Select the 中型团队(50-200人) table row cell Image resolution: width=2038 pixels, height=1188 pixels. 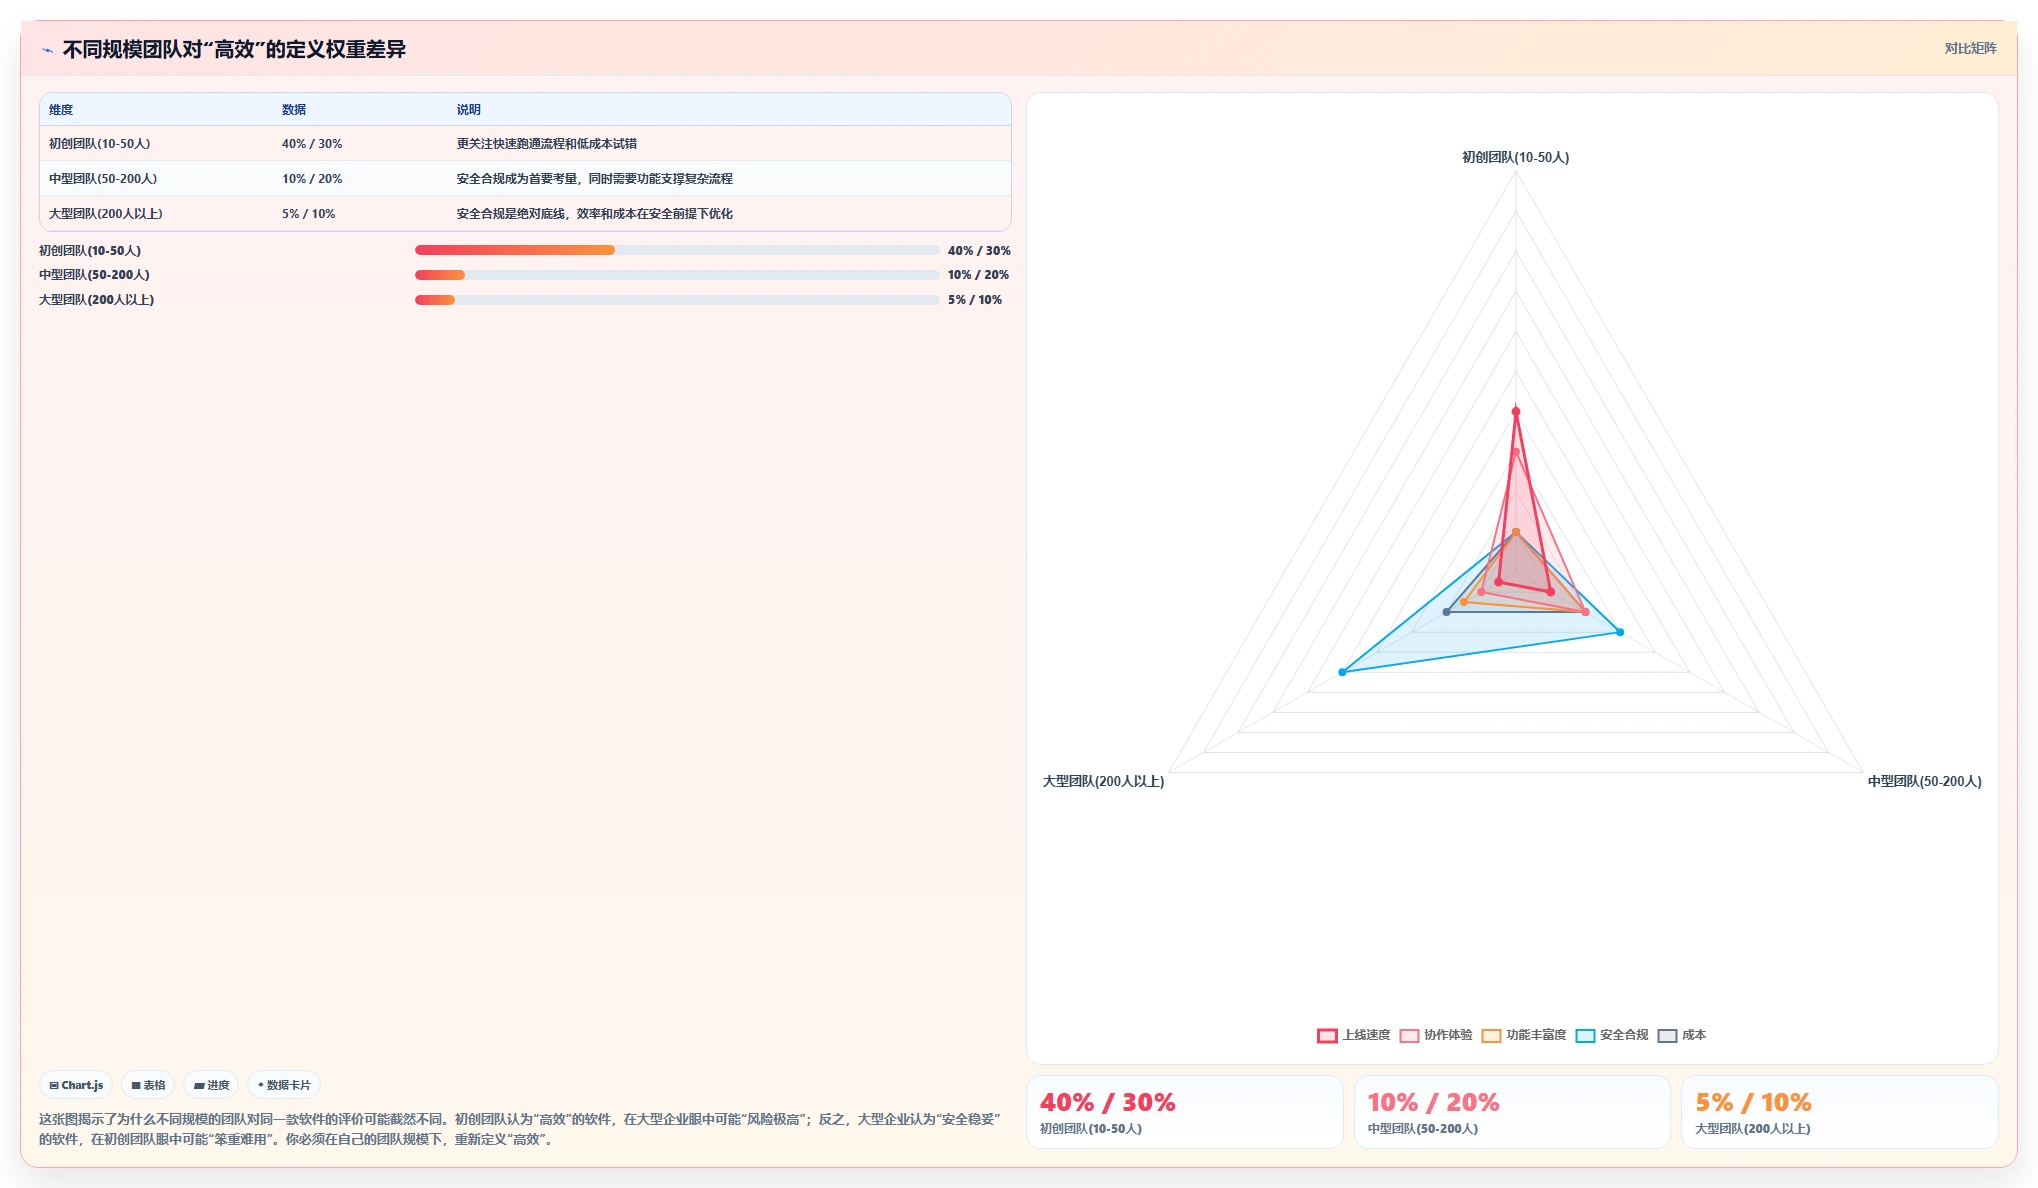(103, 179)
